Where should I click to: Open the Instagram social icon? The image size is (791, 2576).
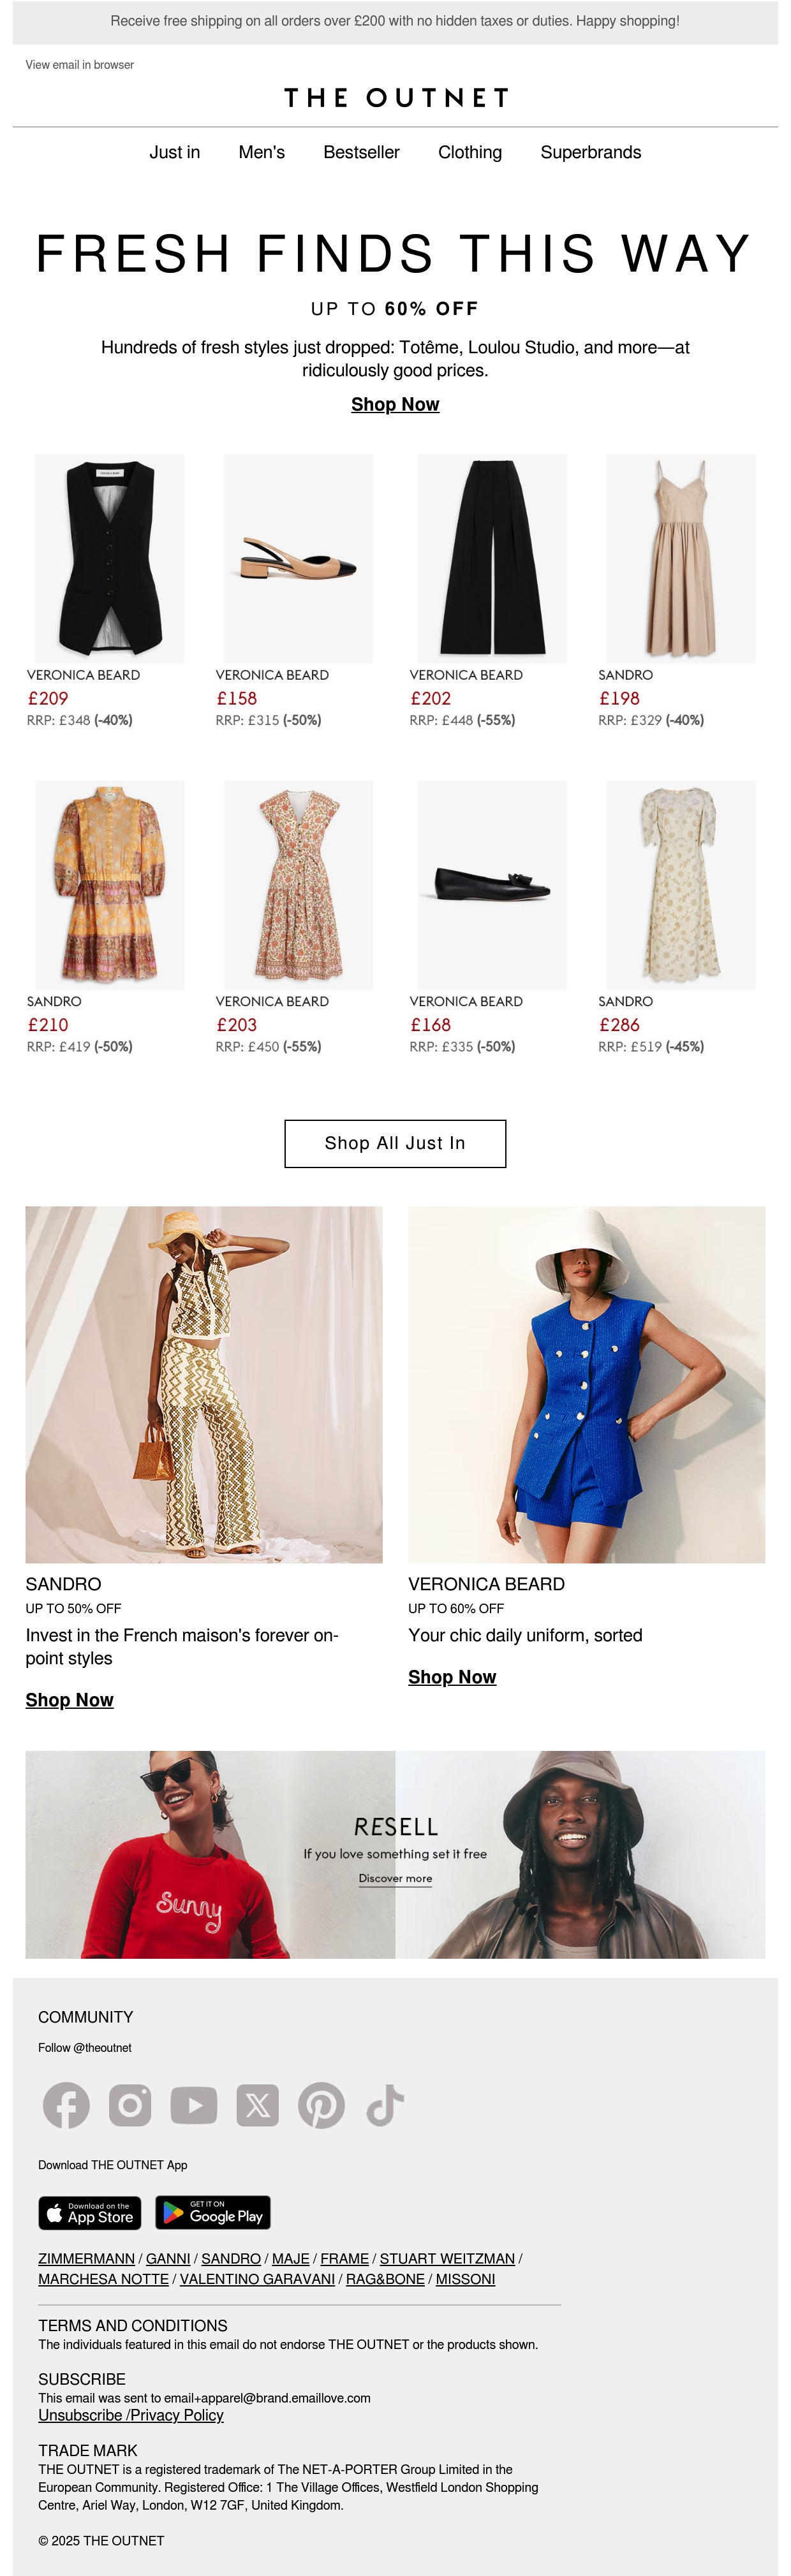[130, 2105]
